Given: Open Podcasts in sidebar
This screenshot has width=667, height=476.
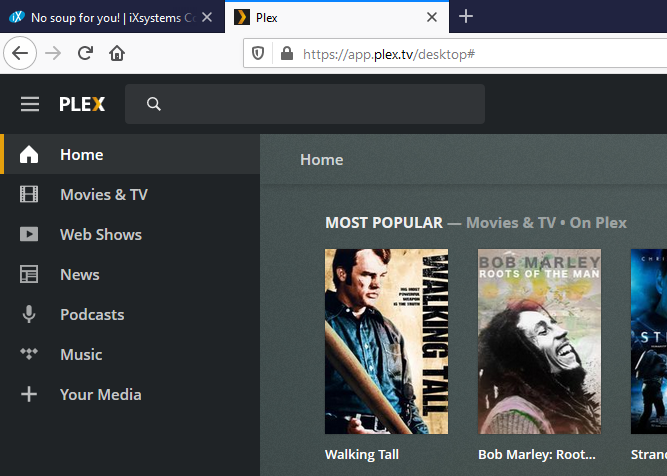Looking at the screenshot, I should pyautogui.click(x=130, y=314).
